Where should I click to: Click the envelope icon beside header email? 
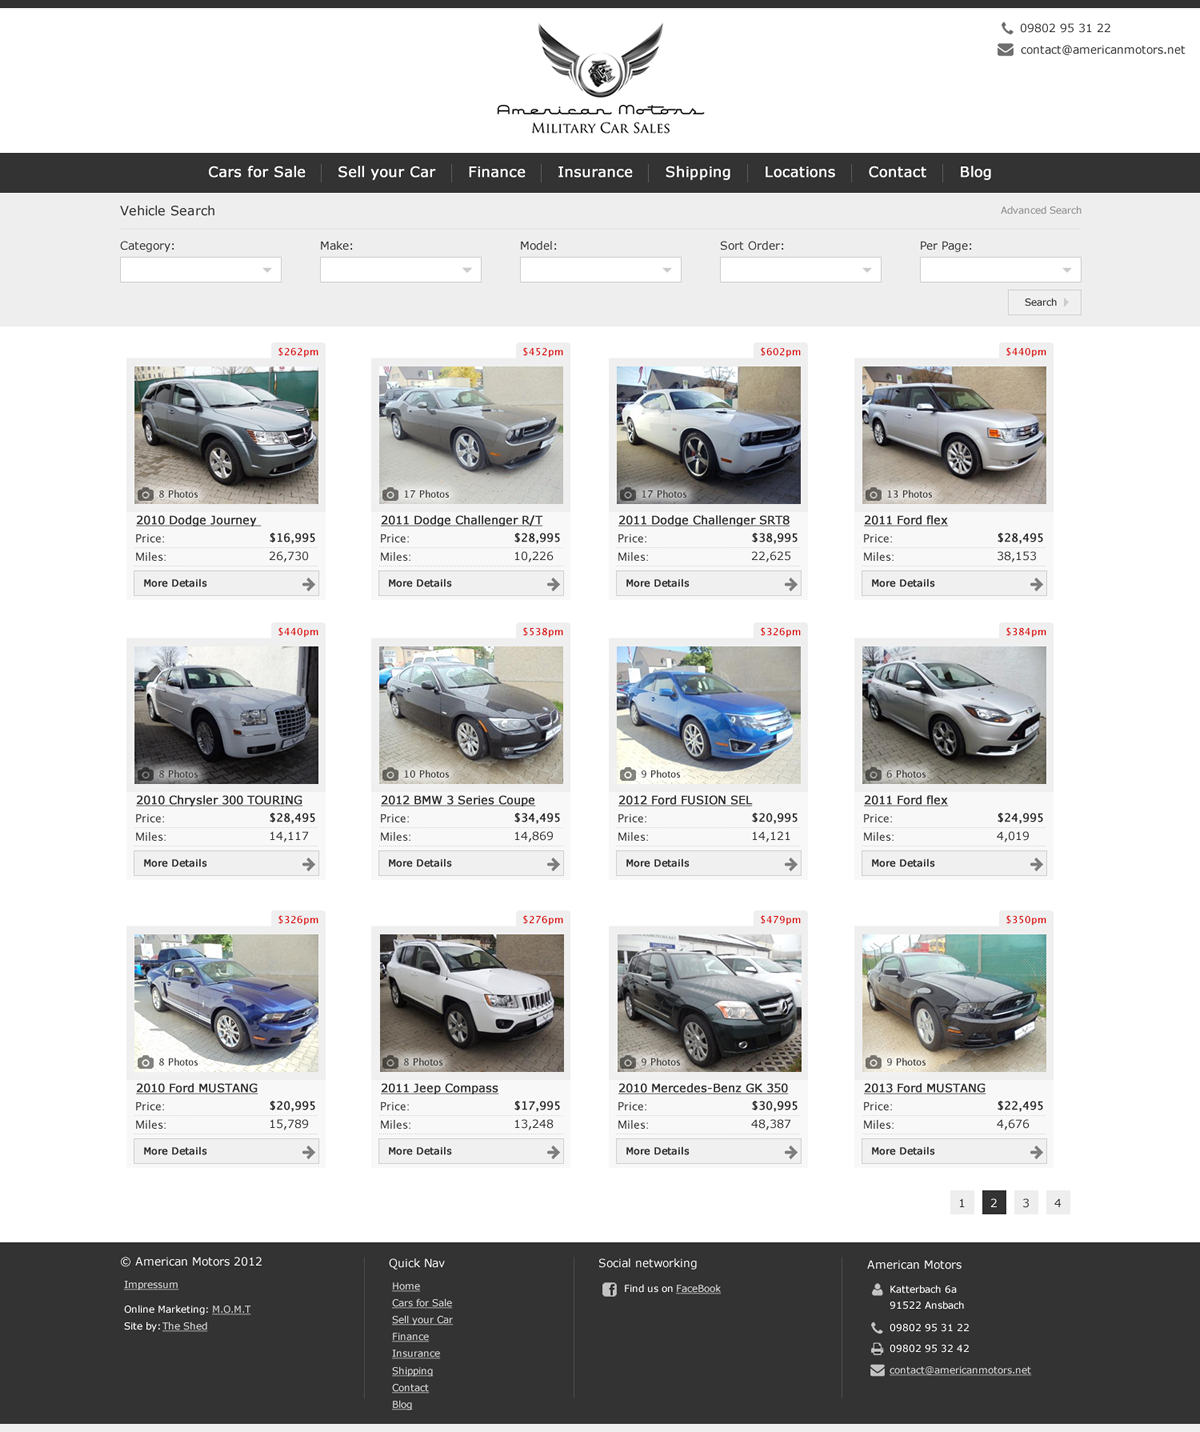pyautogui.click(x=1005, y=50)
